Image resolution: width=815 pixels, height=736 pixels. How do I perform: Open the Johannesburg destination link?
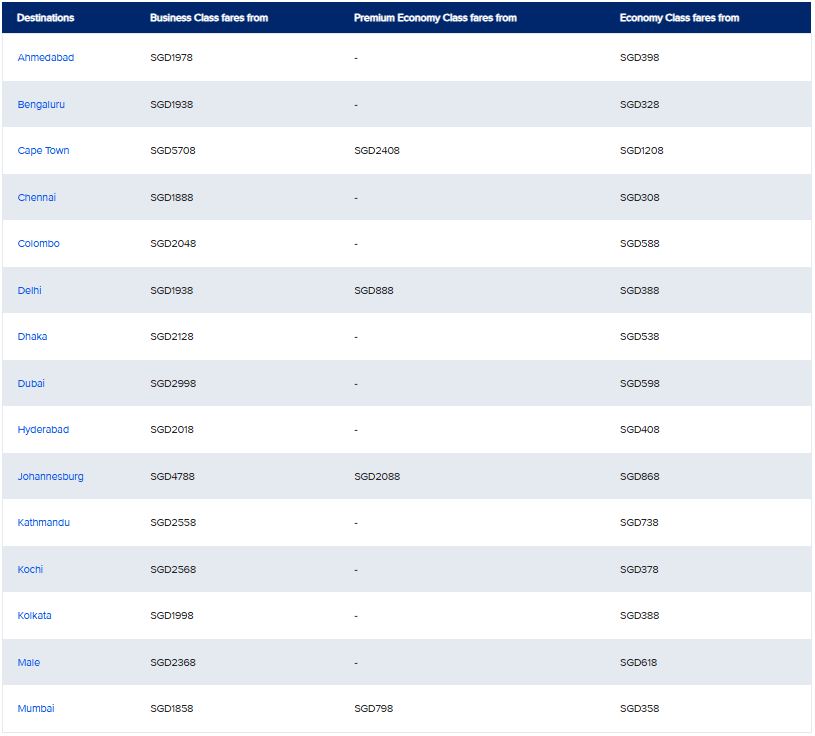tap(50, 477)
